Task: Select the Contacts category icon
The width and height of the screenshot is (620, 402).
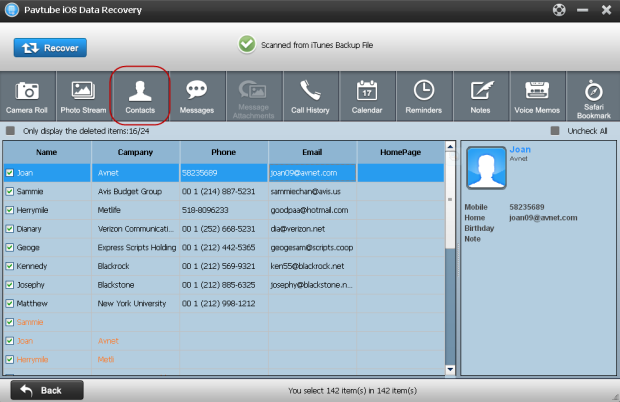Action: point(140,96)
